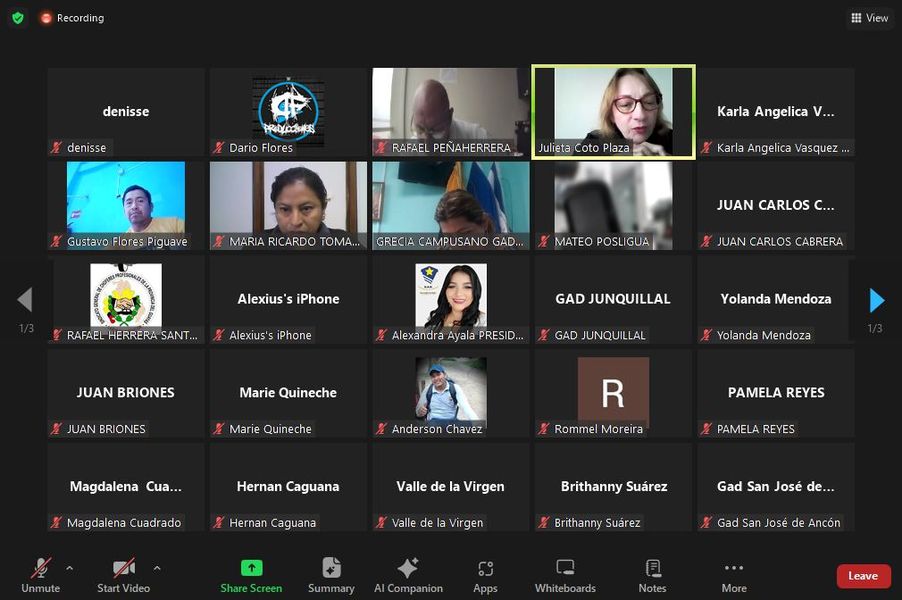Screen dimensions: 902x600
Task: Open the More options menu
Action: pyautogui.click(x=734, y=576)
